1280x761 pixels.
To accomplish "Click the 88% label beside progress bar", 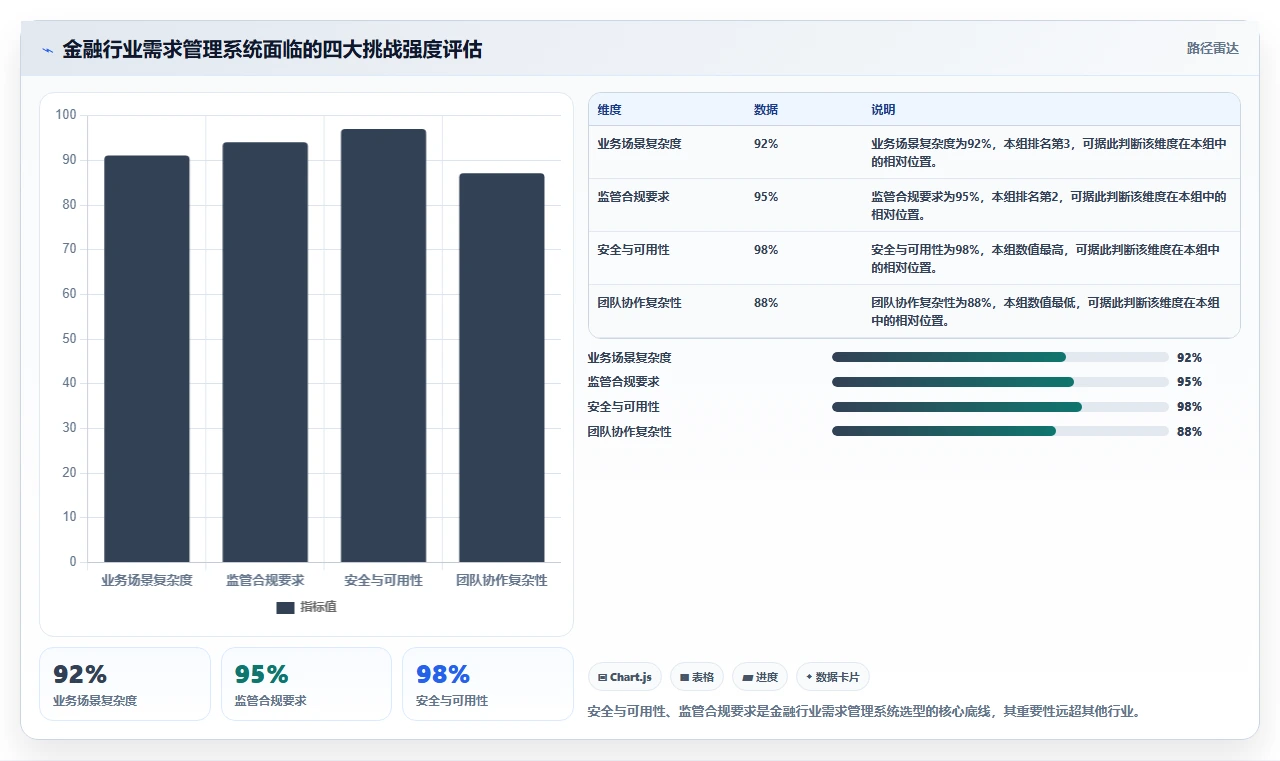I will tap(1189, 432).
